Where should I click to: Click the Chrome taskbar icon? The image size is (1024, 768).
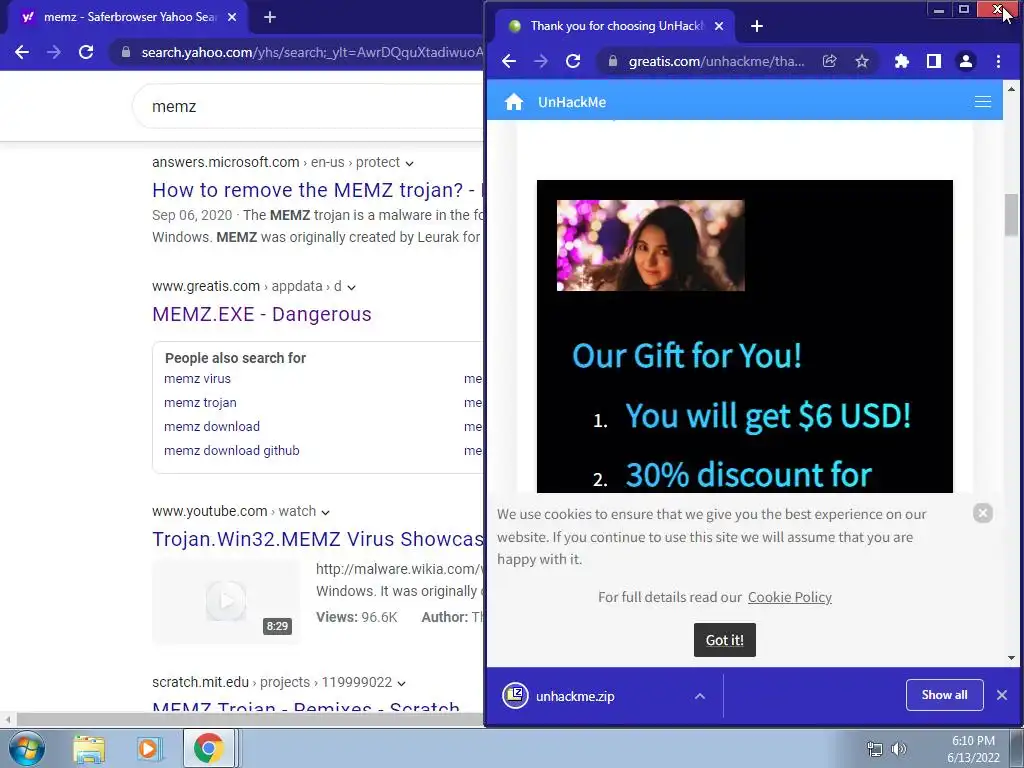tap(208, 748)
